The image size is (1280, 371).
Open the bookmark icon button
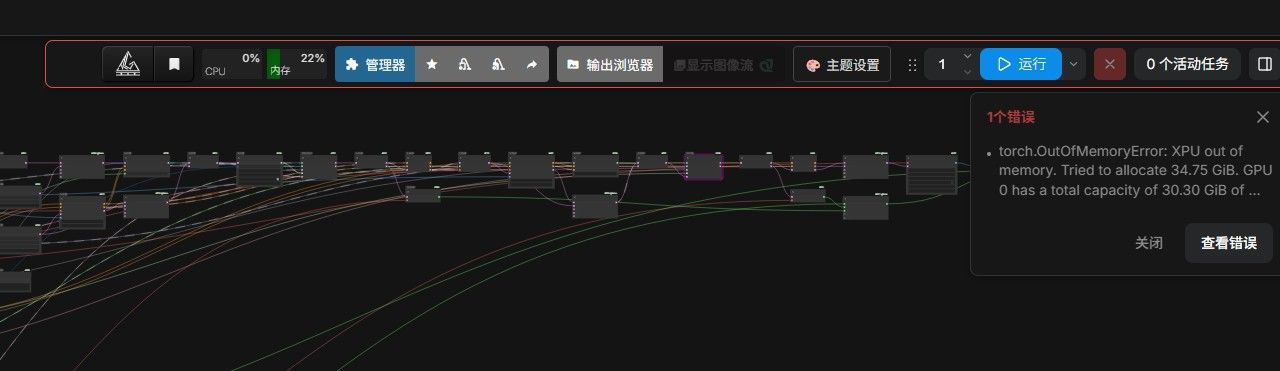pyautogui.click(x=174, y=64)
